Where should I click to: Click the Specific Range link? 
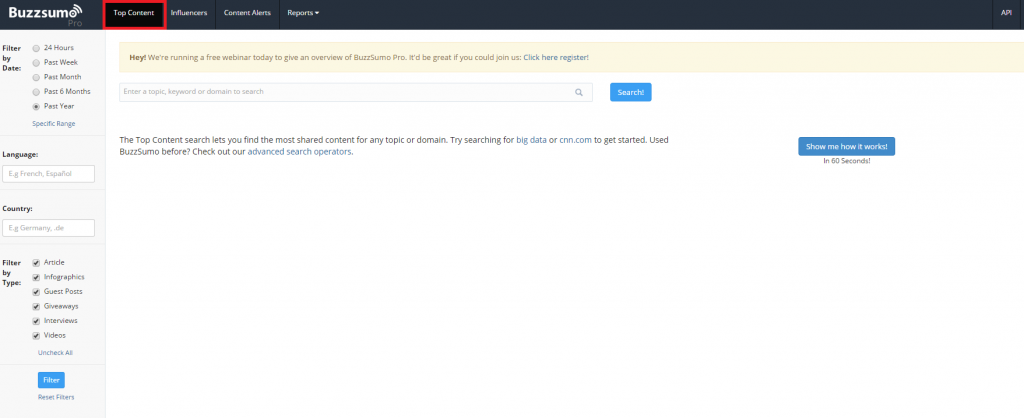54,122
